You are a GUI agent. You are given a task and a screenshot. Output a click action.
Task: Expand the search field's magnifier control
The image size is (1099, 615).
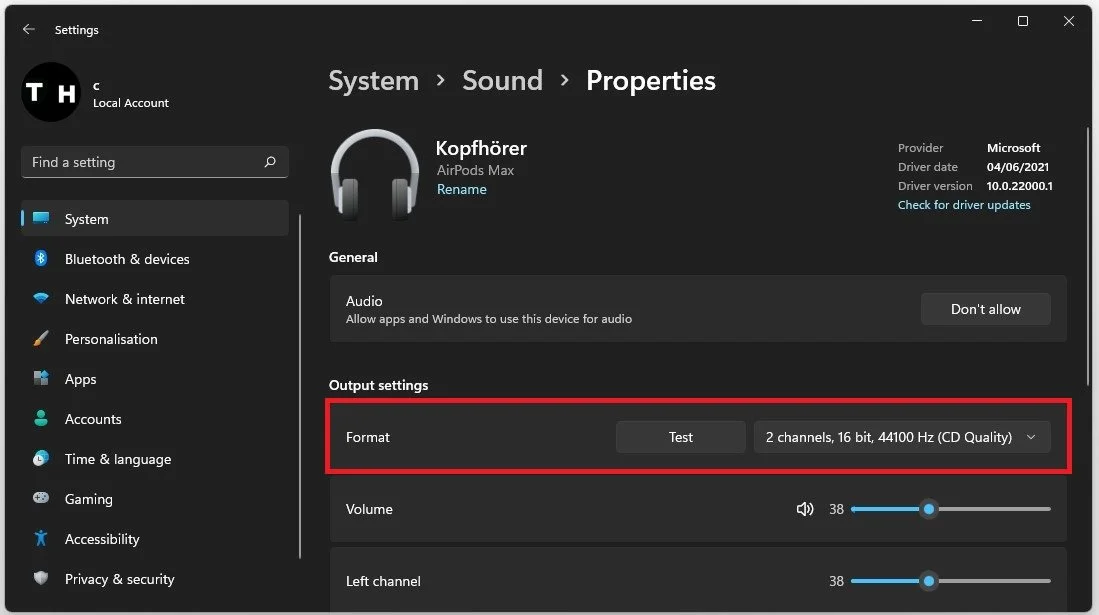tap(269, 161)
